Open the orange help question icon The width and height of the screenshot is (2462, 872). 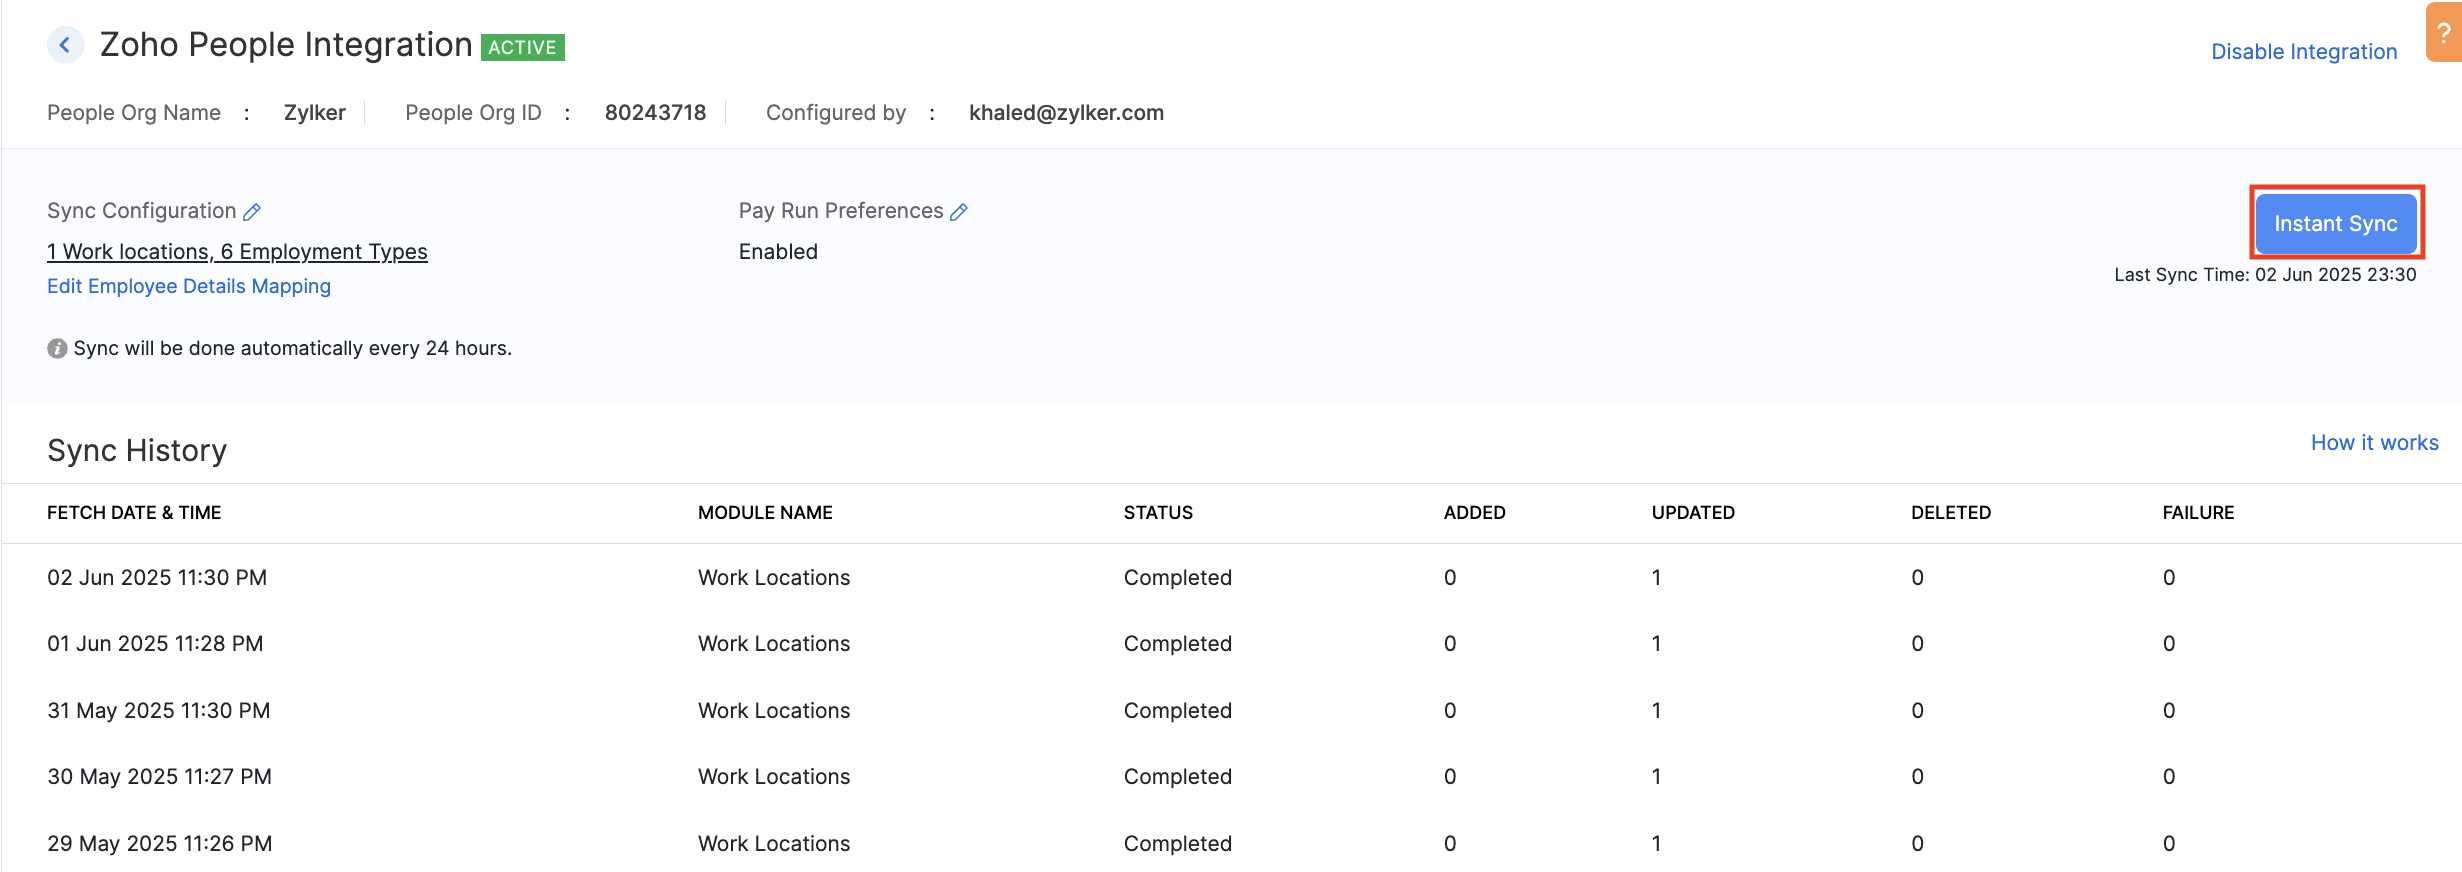tap(2443, 33)
